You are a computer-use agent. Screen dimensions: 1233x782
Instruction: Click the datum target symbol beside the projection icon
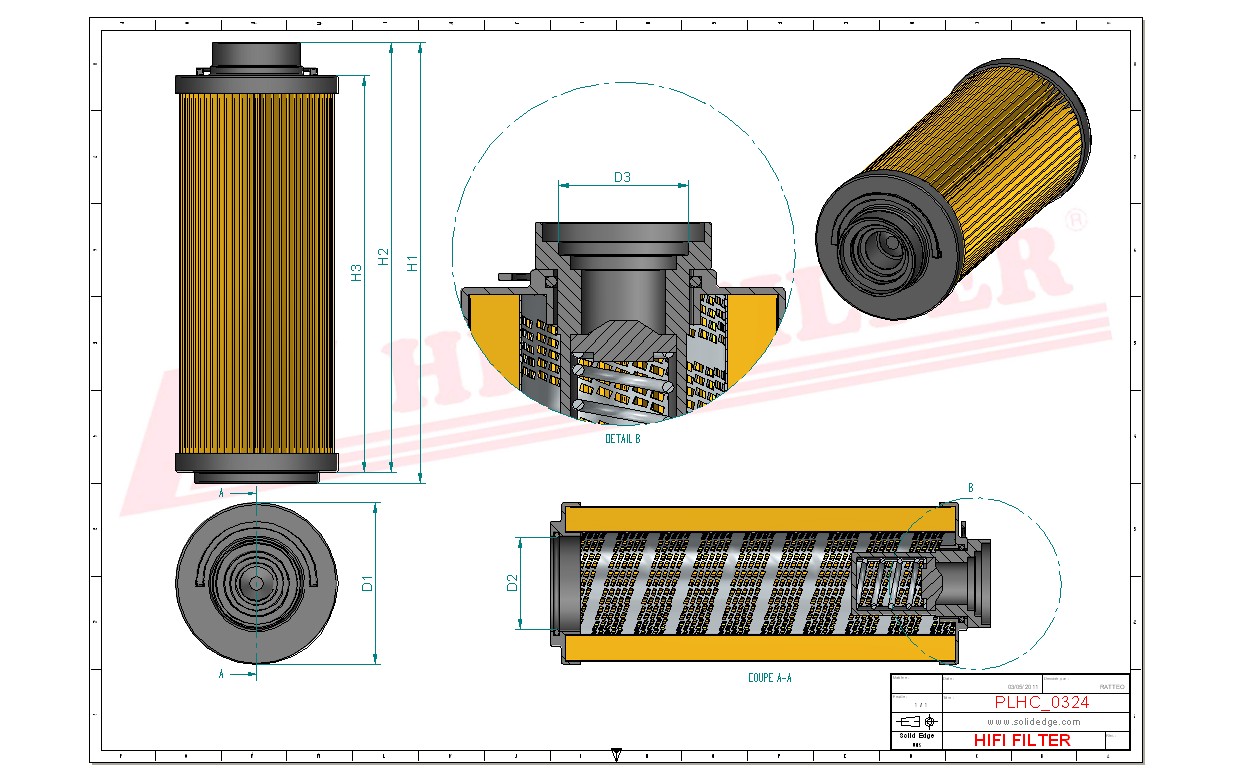click(930, 721)
